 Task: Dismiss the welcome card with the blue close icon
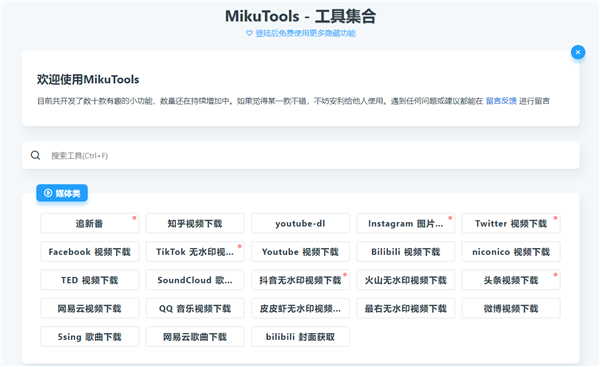[578, 52]
